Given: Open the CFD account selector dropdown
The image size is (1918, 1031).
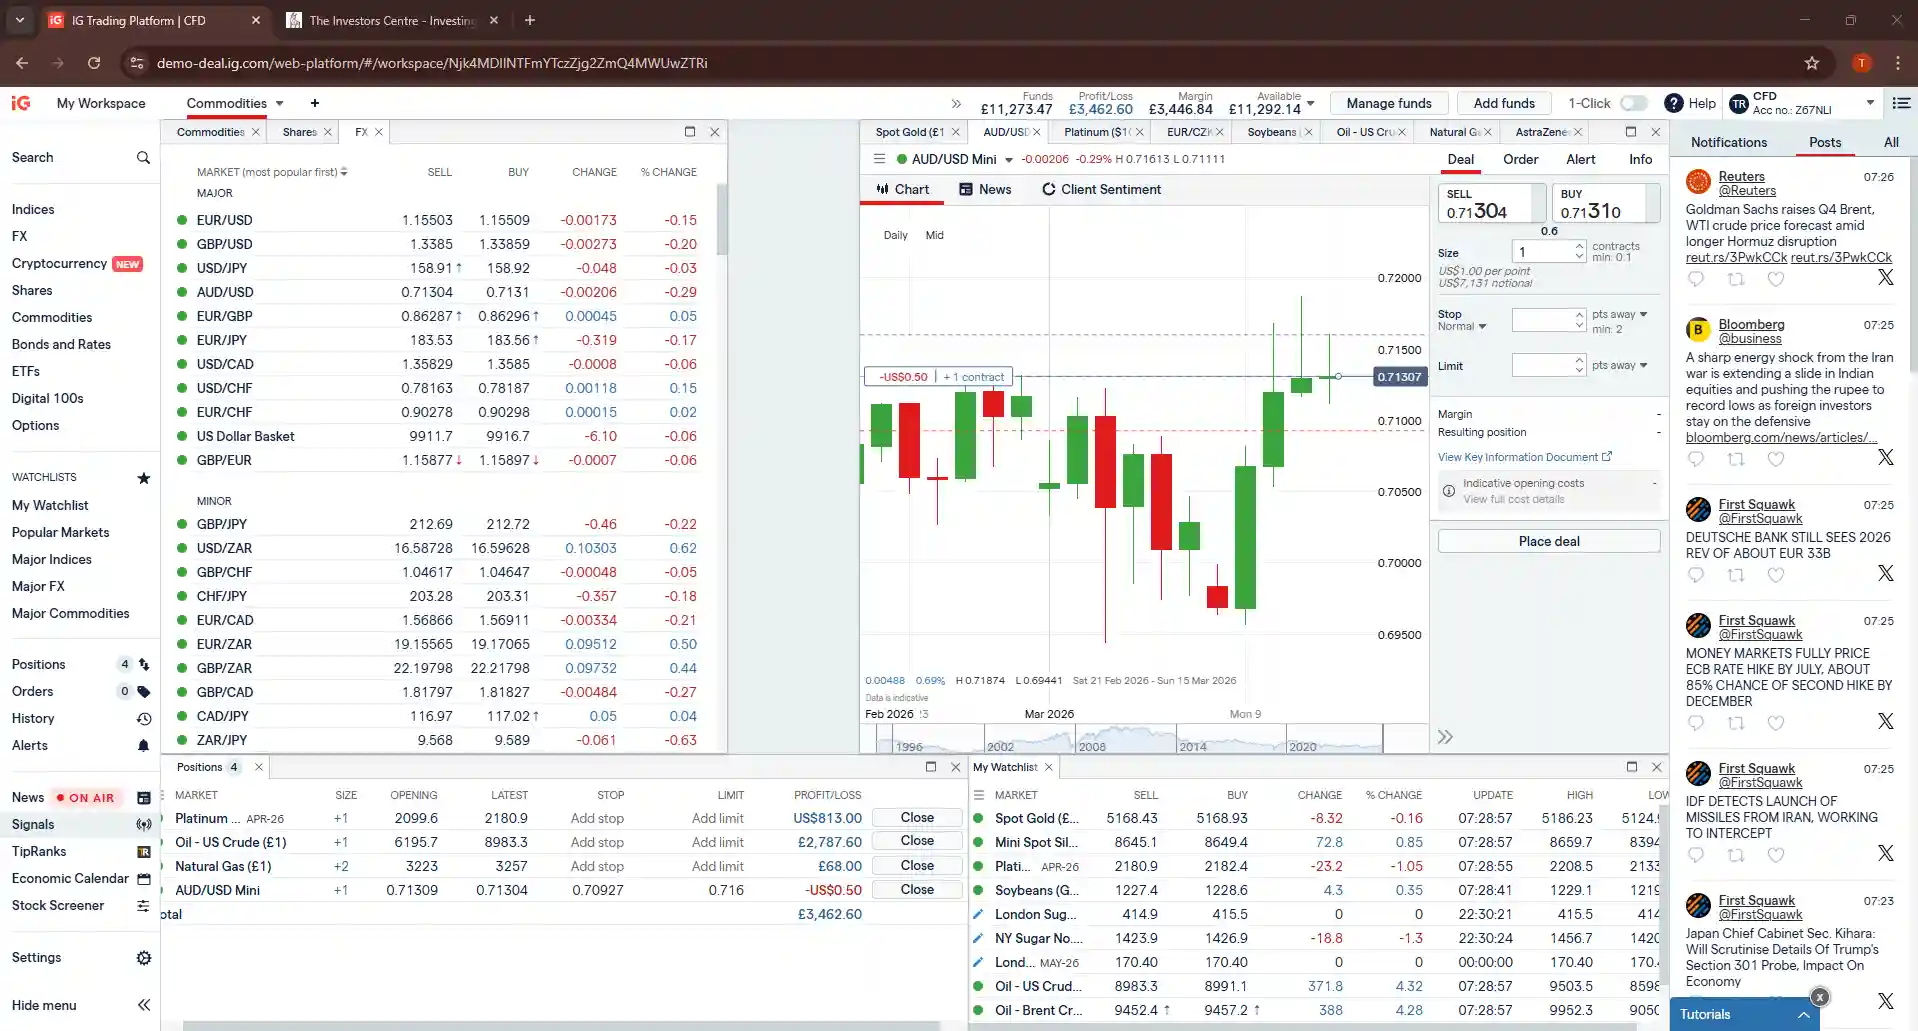Looking at the screenshot, I should pos(1870,103).
